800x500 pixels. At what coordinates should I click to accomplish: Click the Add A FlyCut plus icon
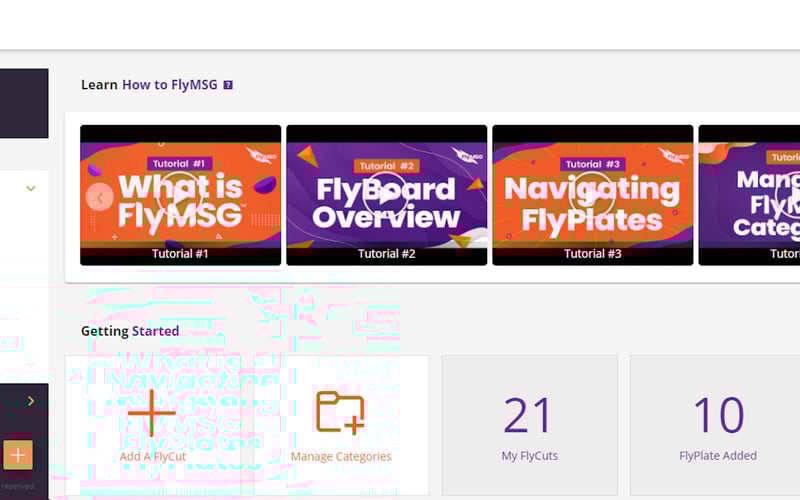(152, 413)
